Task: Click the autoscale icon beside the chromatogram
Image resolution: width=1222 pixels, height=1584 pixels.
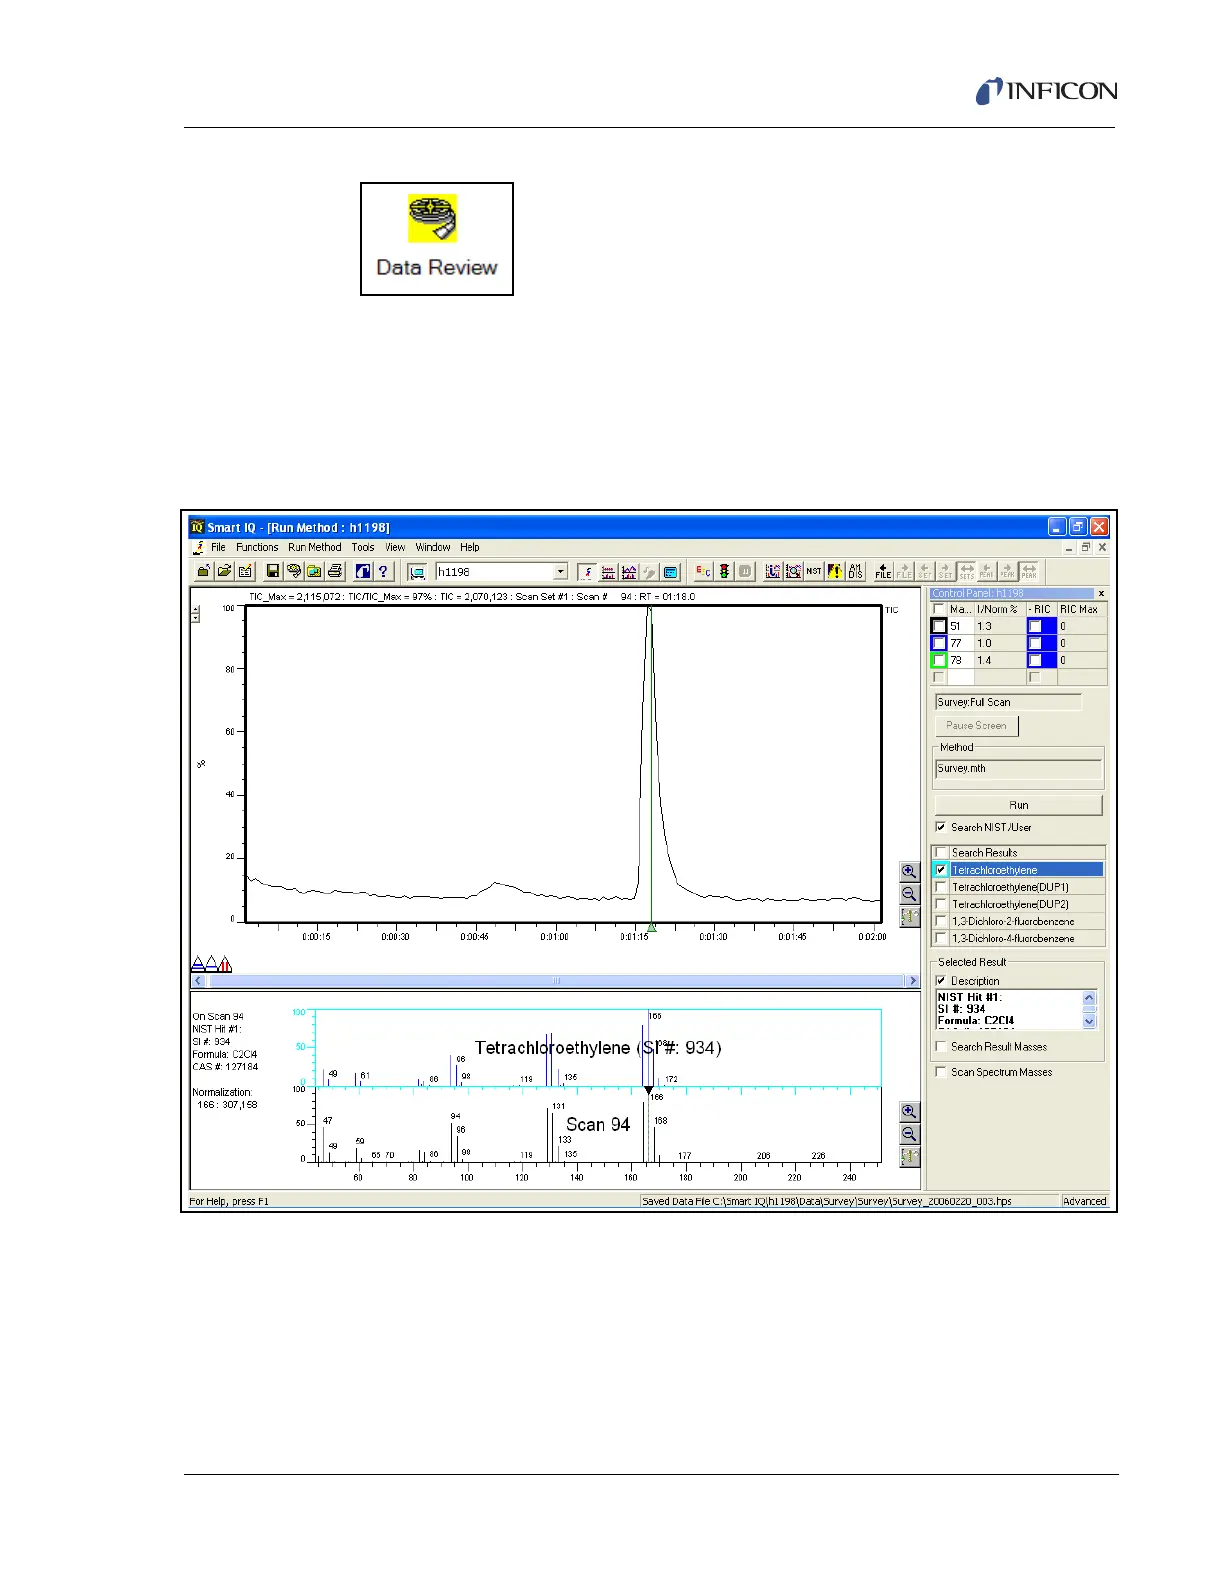Action: 909,917
